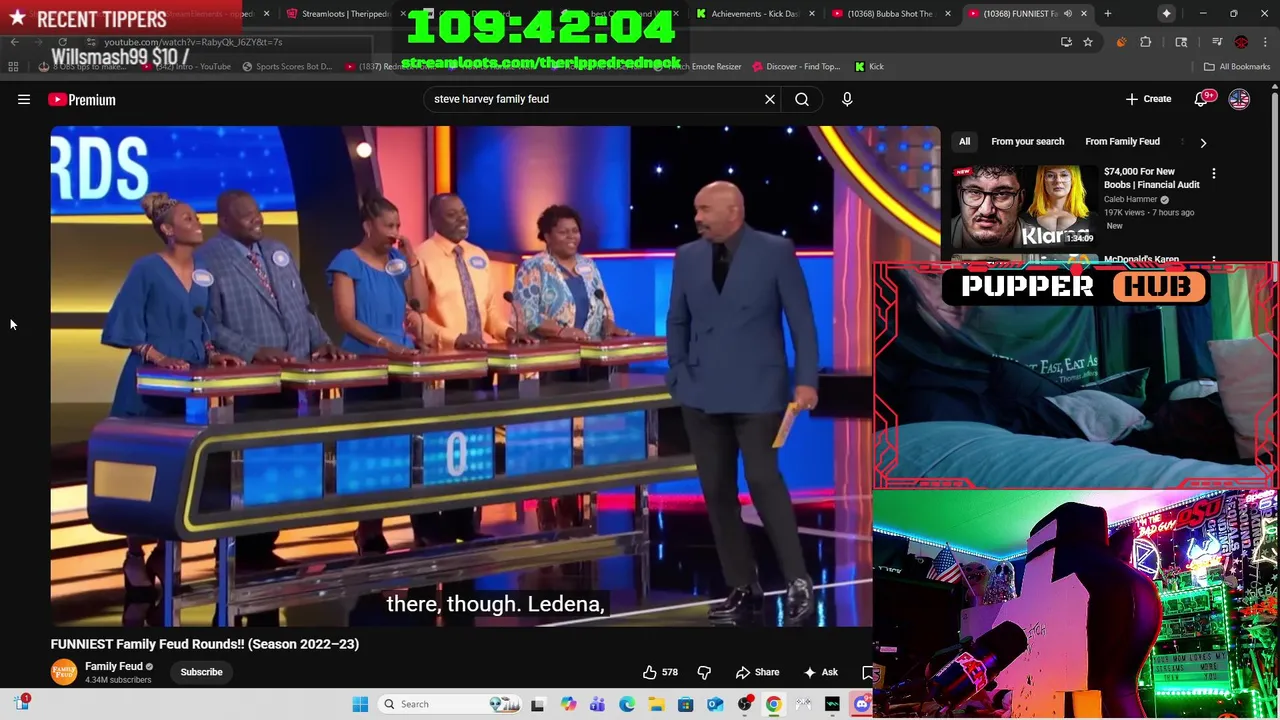Submit search with the magnifier button

802,99
